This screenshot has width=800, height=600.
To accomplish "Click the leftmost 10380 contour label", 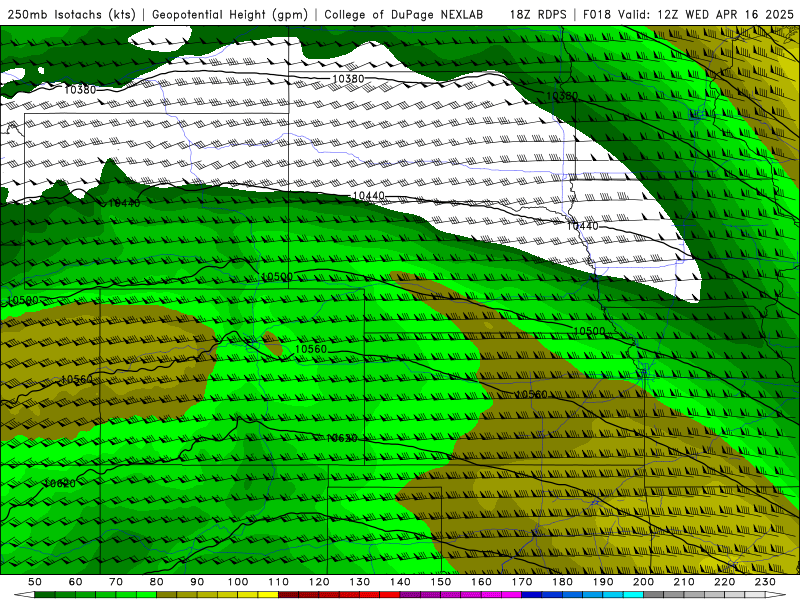I will pyautogui.click(x=80, y=90).
